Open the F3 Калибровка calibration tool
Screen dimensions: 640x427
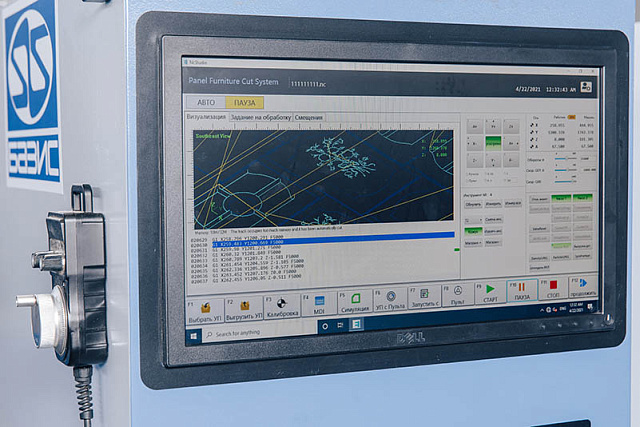pyautogui.click(x=282, y=307)
